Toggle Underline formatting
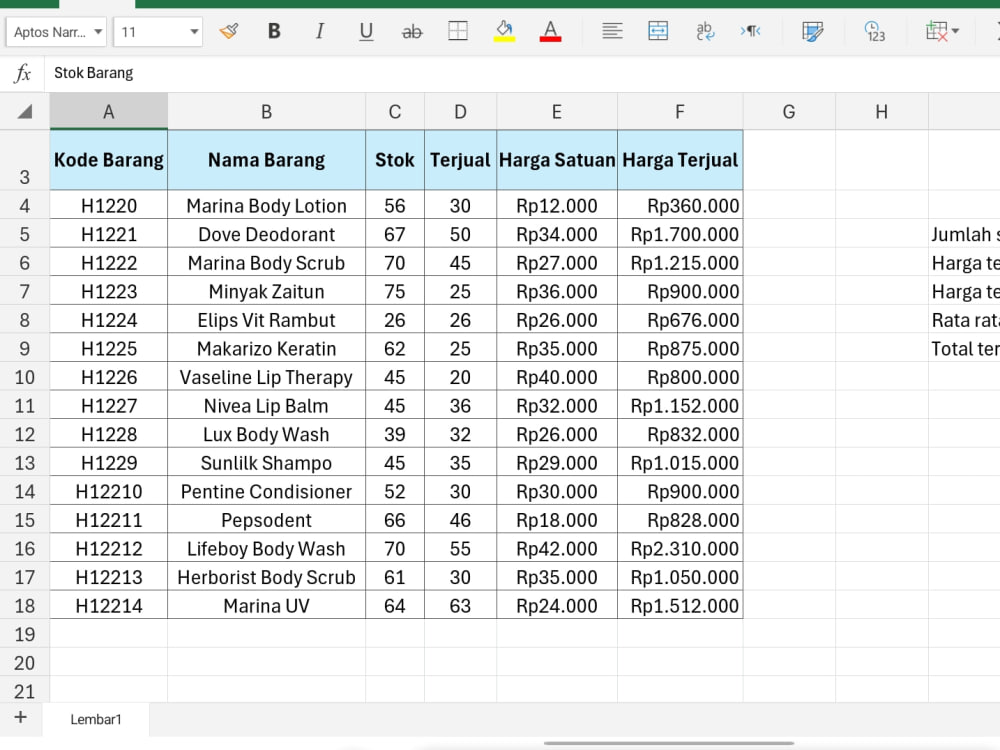Viewport: 1000px width, 750px height. click(x=366, y=31)
